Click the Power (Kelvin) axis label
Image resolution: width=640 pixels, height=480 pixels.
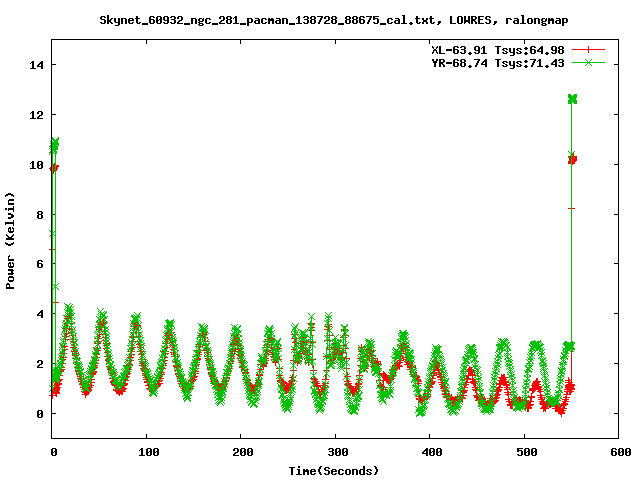[10, 241]
